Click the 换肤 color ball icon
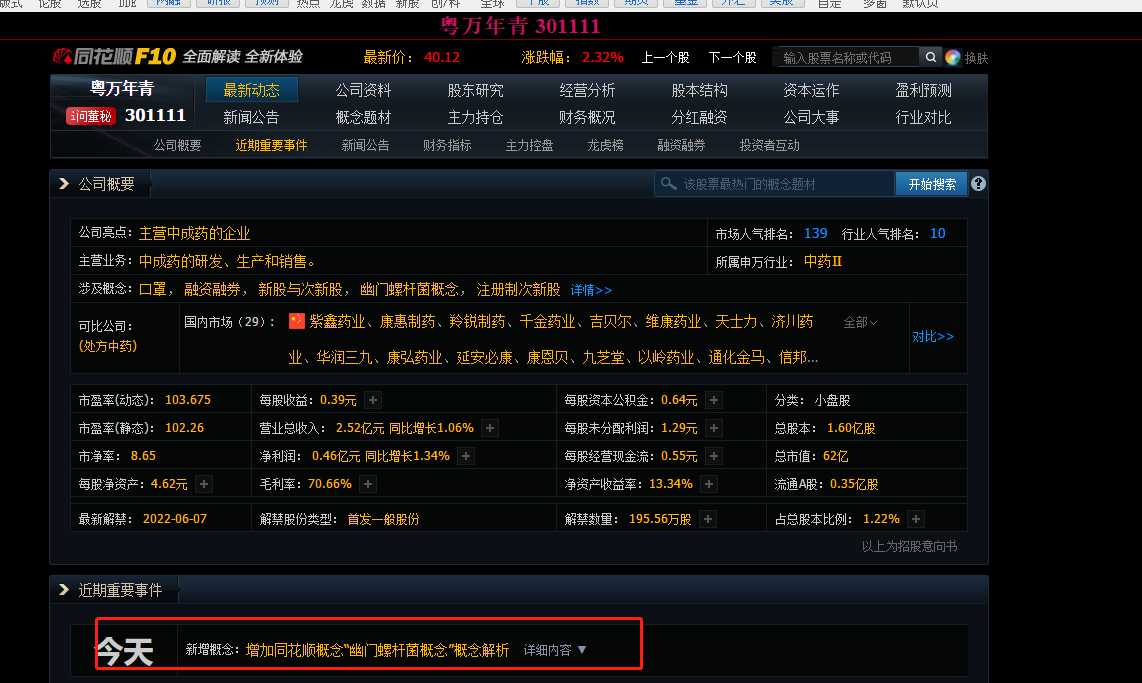The width and height of the screenshot is (1142, 683). 953,57
